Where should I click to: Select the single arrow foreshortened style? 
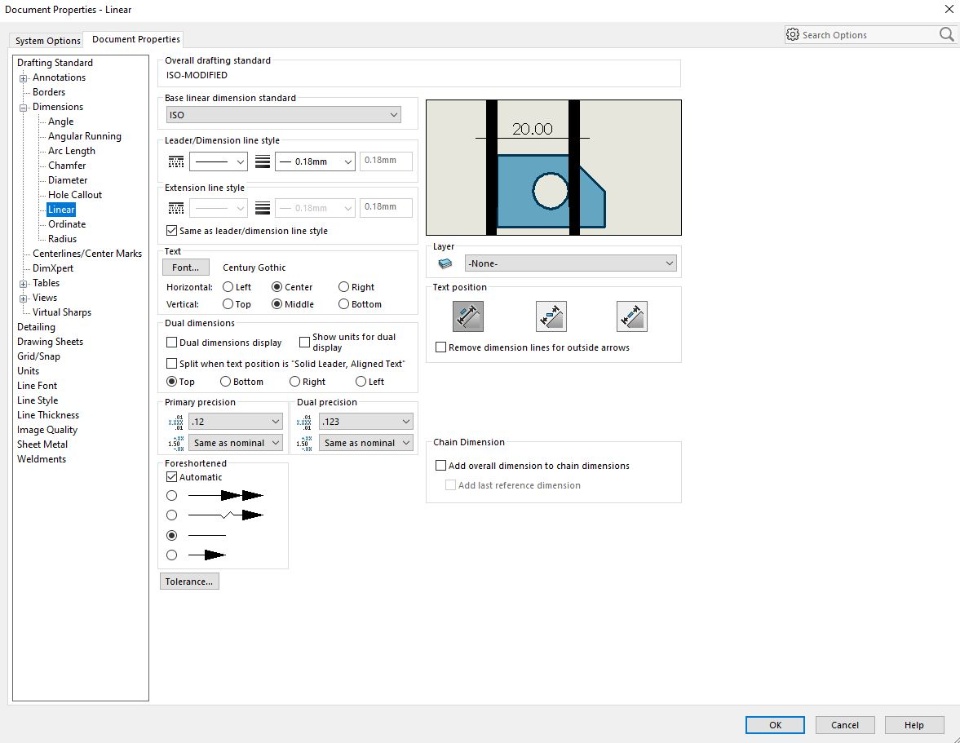[171, 555]
